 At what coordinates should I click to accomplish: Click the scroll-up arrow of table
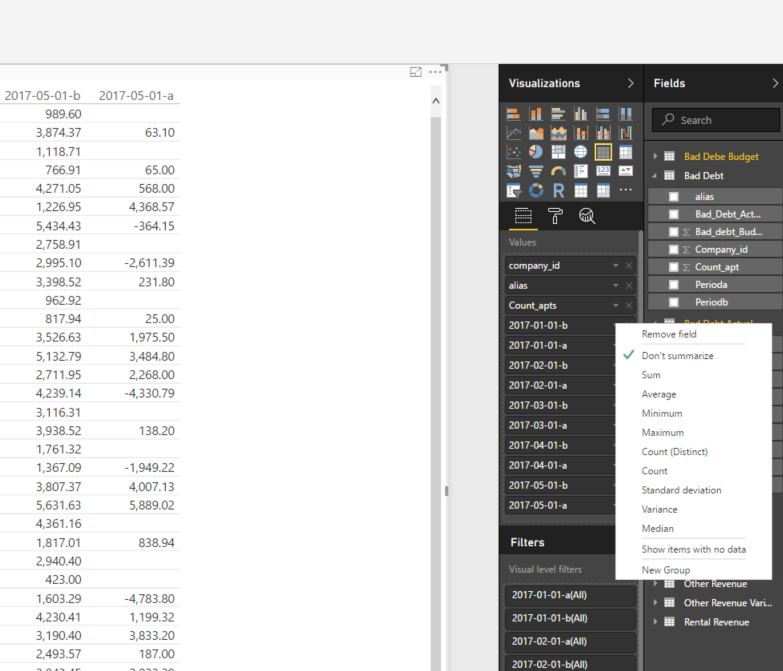pyautogui.click(x=435, y=101)
